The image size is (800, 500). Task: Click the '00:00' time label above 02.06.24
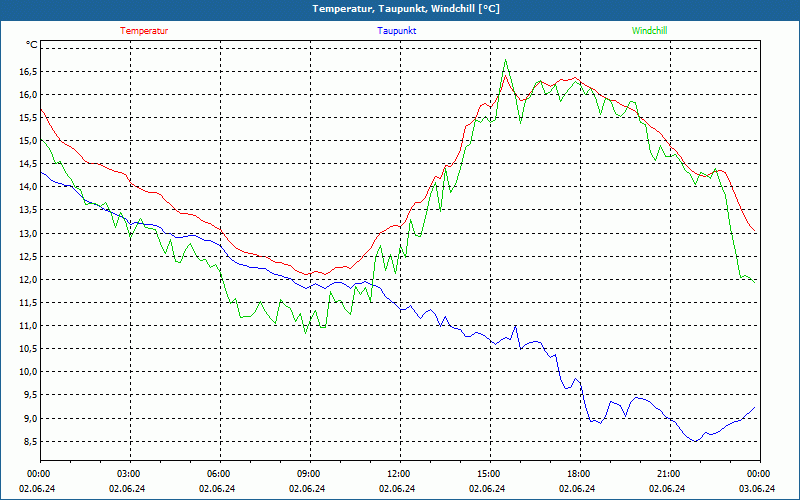(x=37, y=474)
